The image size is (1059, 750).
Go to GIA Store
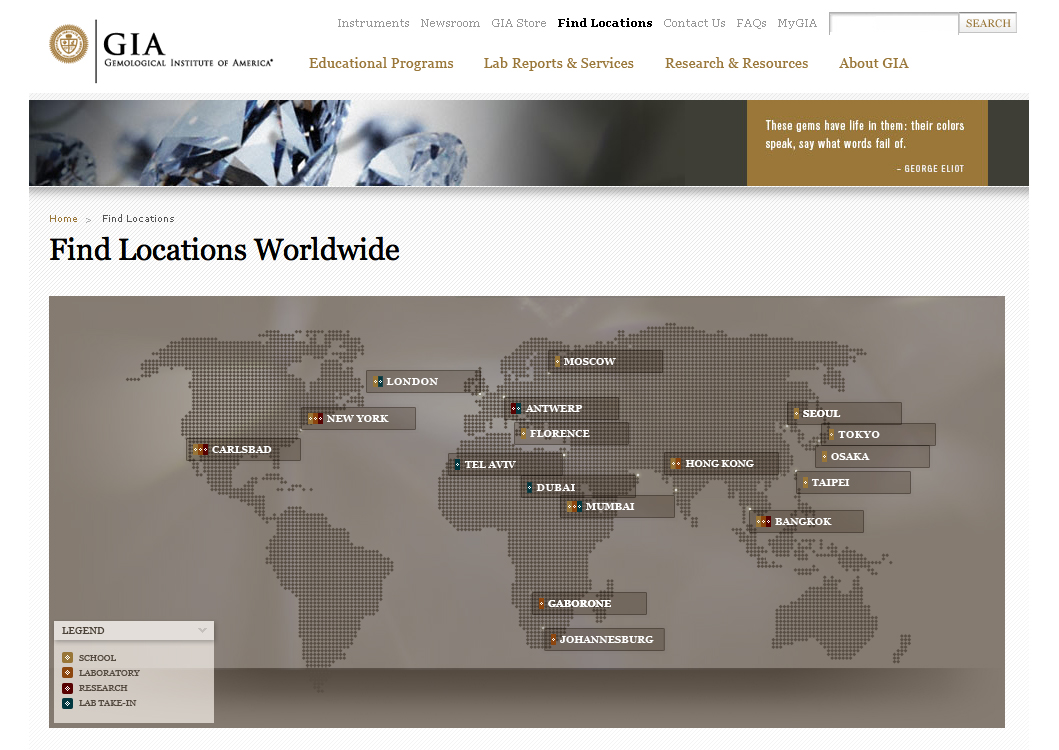[519, 23]
